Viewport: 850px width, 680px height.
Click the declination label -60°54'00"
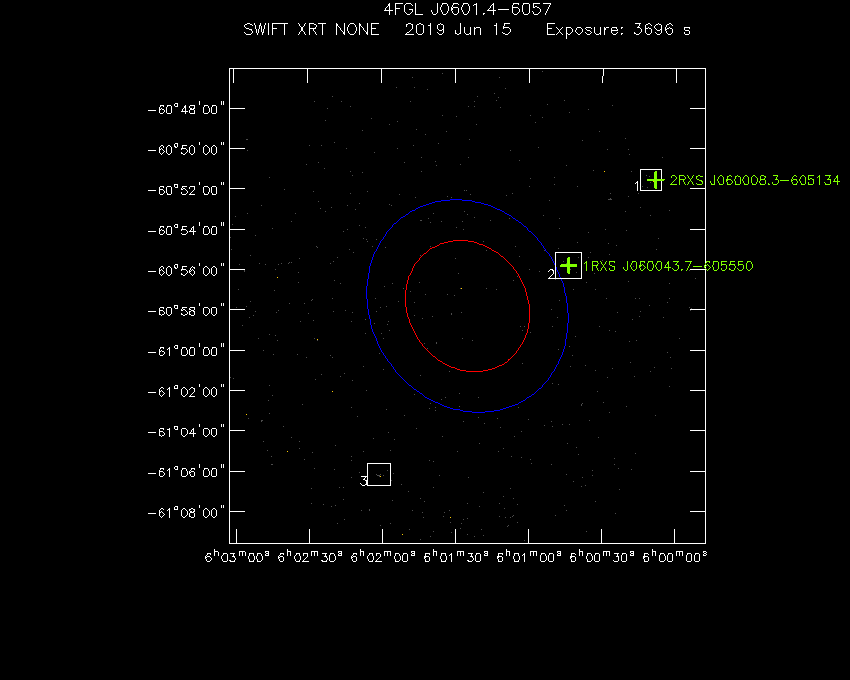click(x=186, y=230)
